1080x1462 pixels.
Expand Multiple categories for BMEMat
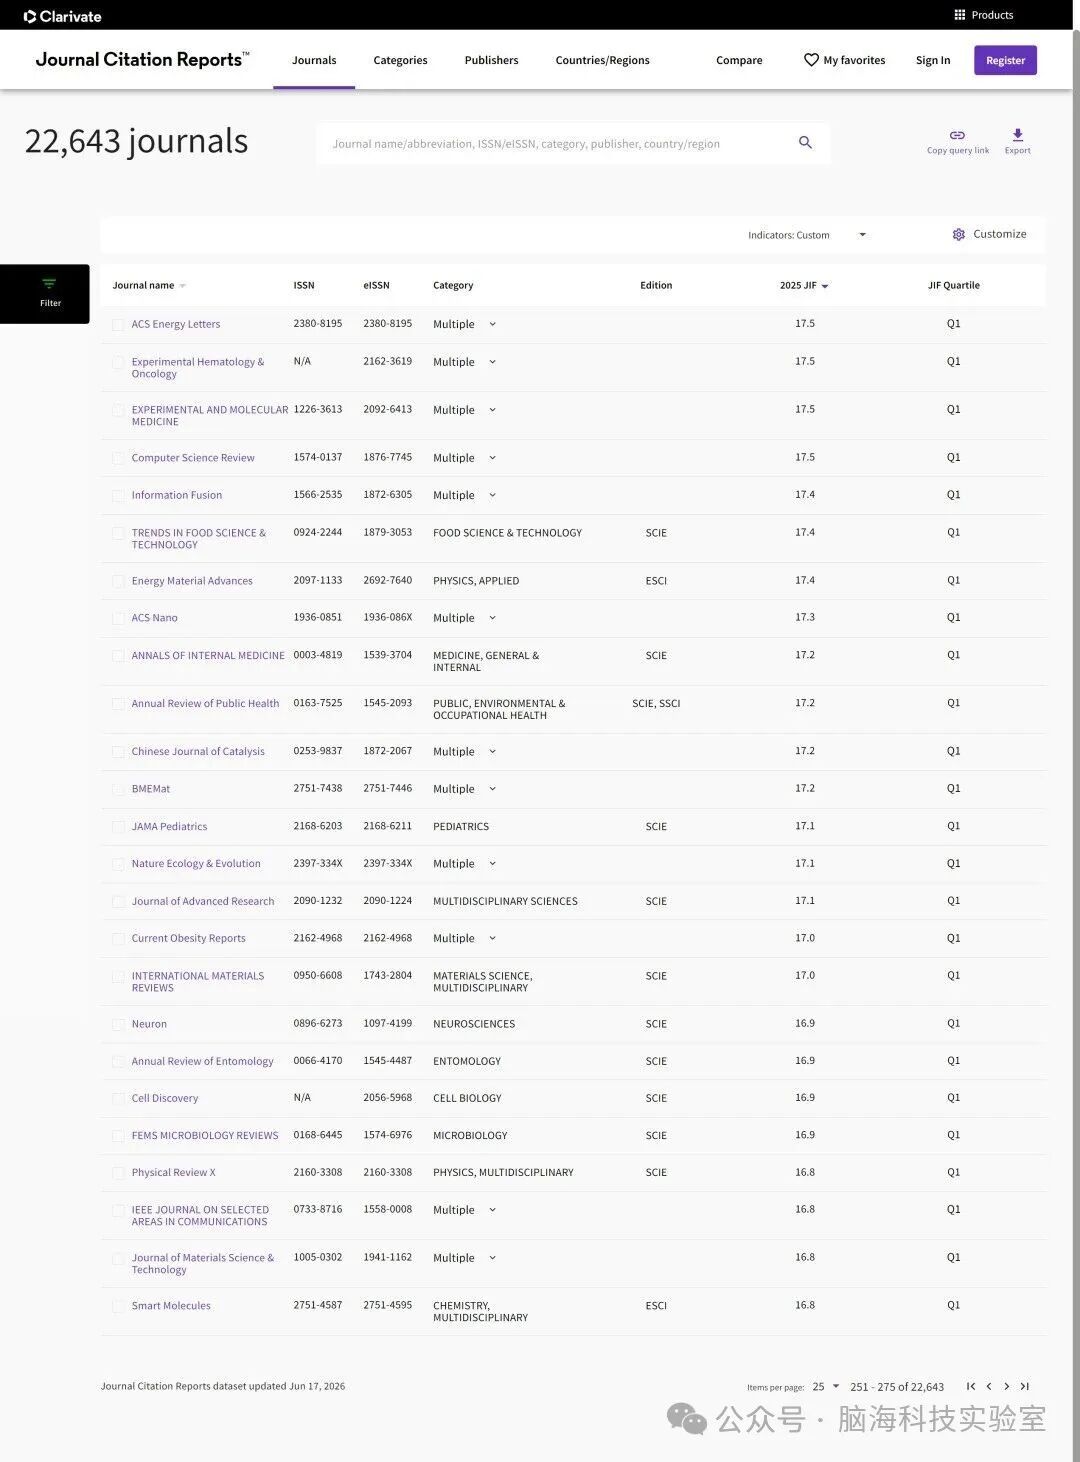492,789
